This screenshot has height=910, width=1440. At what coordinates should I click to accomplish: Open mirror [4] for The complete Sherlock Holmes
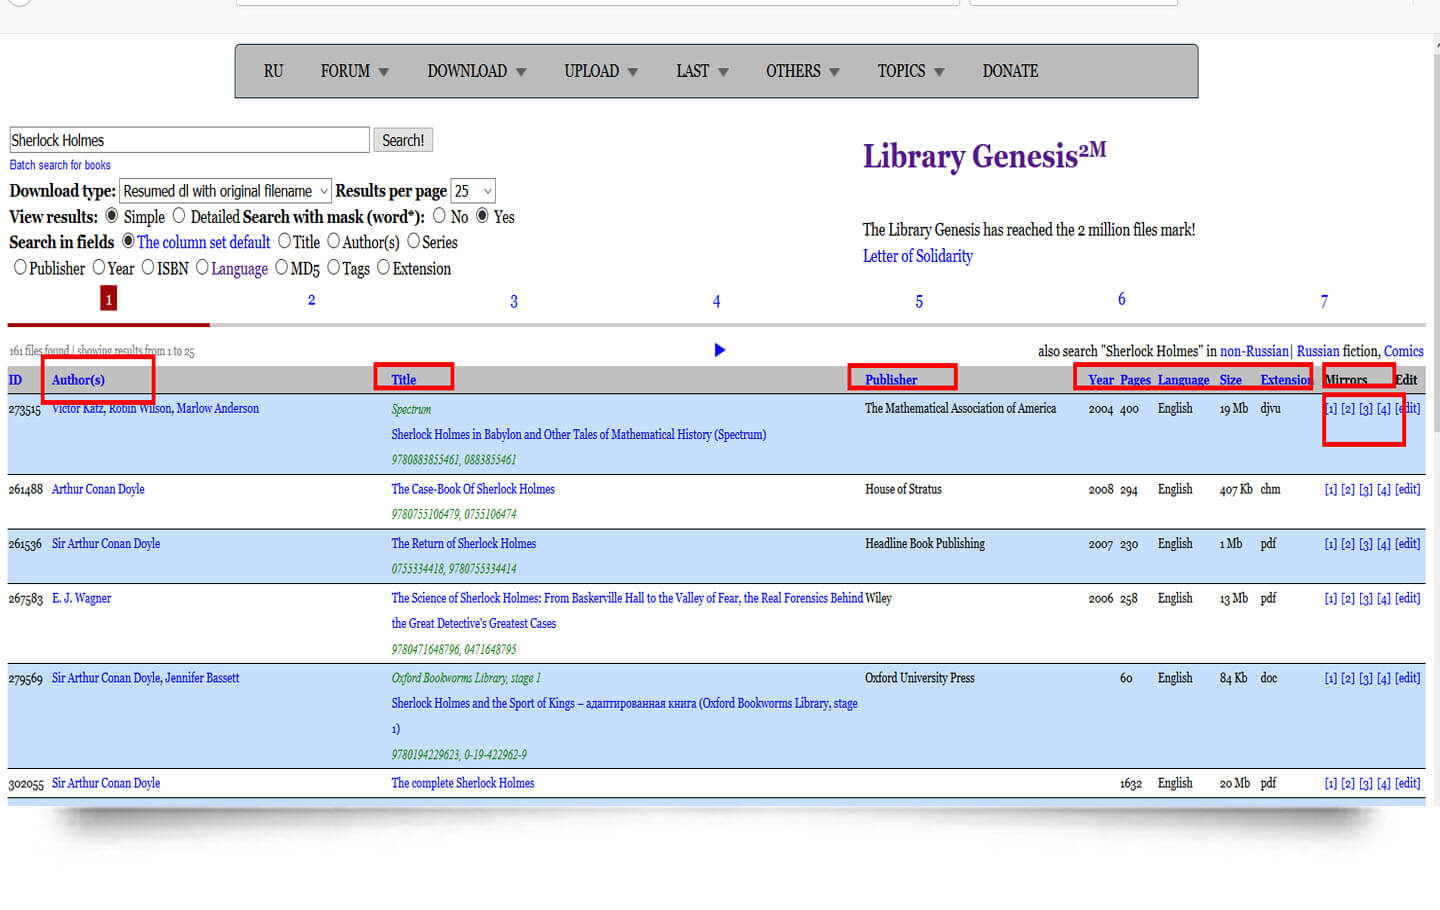tap(1384, 783)
